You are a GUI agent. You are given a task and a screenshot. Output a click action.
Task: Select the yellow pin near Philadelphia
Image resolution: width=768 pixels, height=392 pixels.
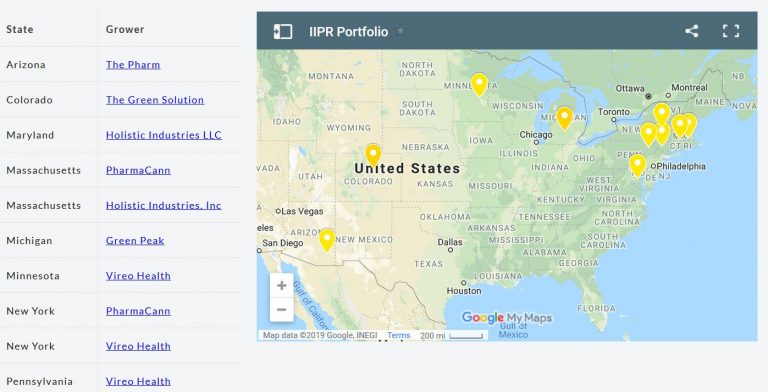click(x=637, y=166)
